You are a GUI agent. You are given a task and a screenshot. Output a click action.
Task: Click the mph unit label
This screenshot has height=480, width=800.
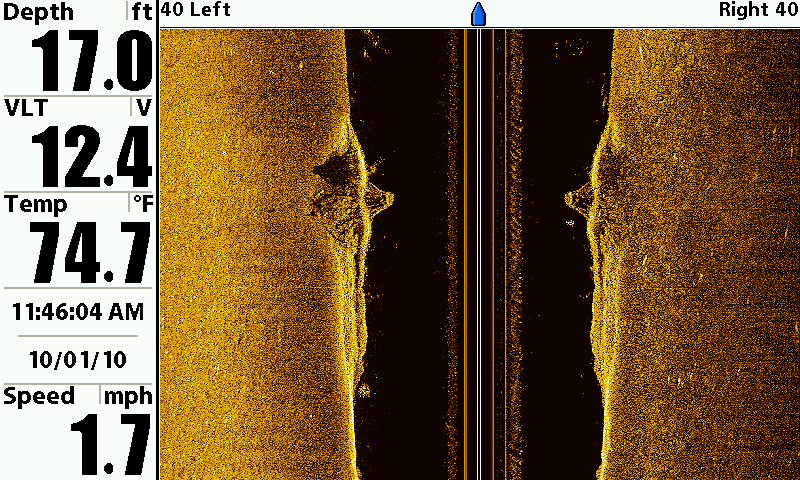(128, 398)
